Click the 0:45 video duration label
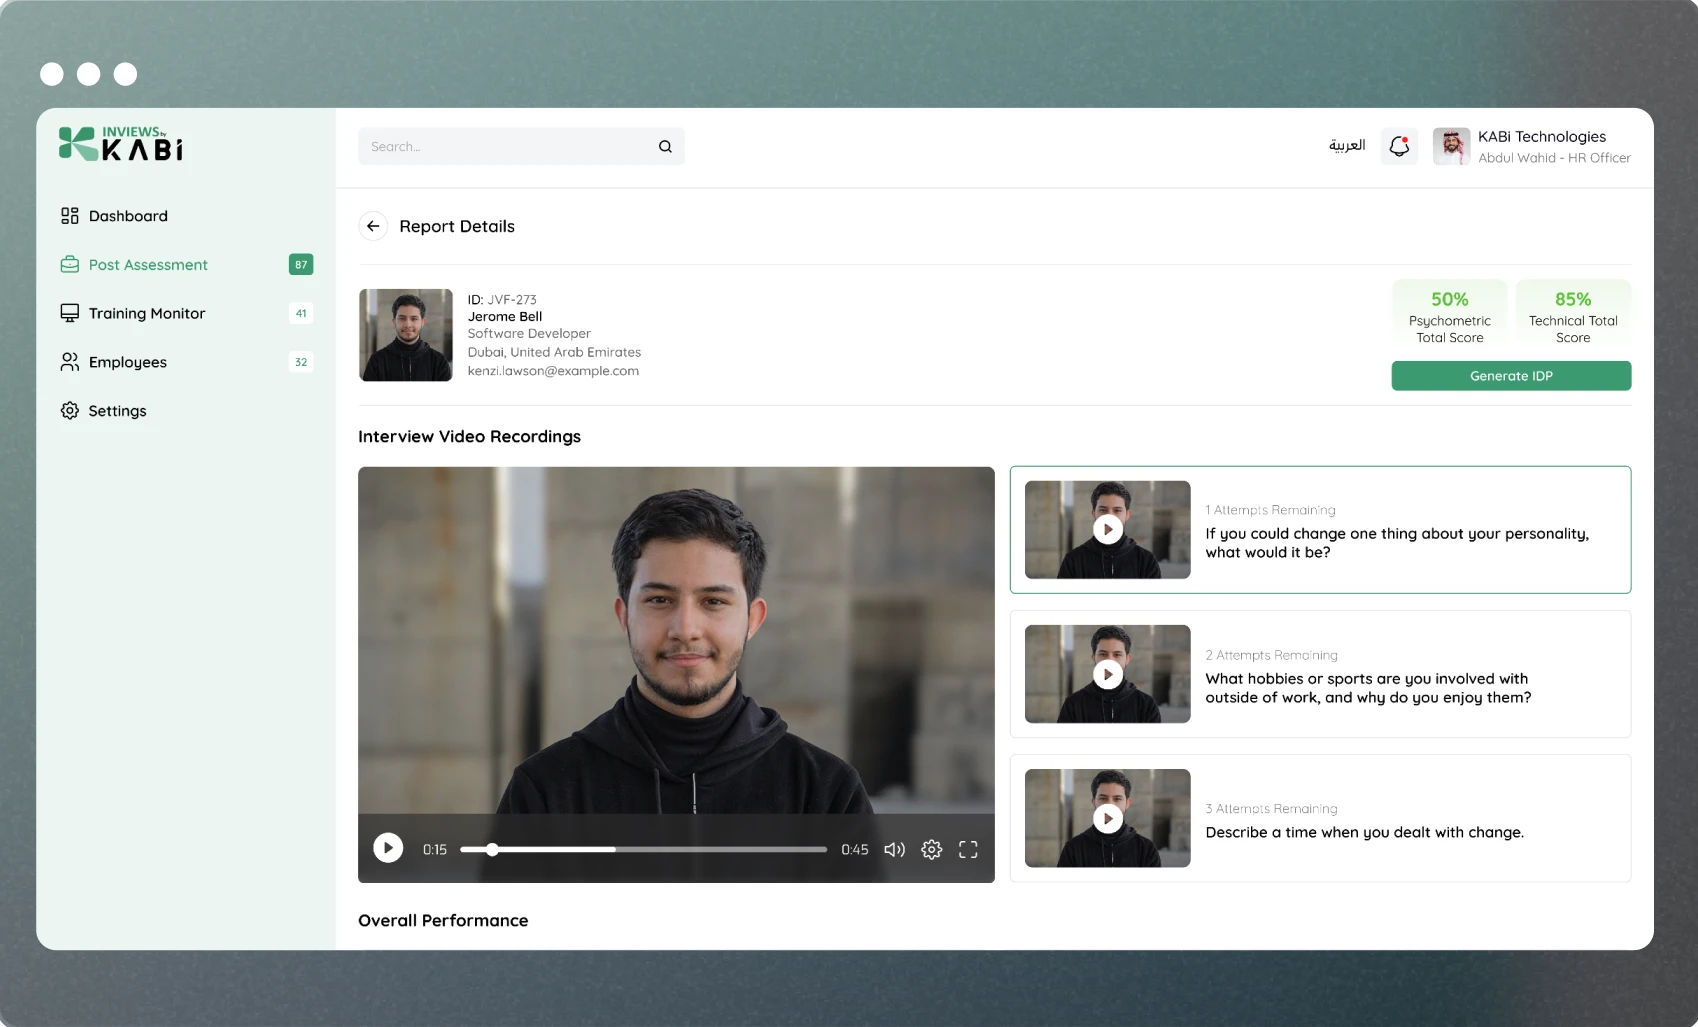 (855, 849)
